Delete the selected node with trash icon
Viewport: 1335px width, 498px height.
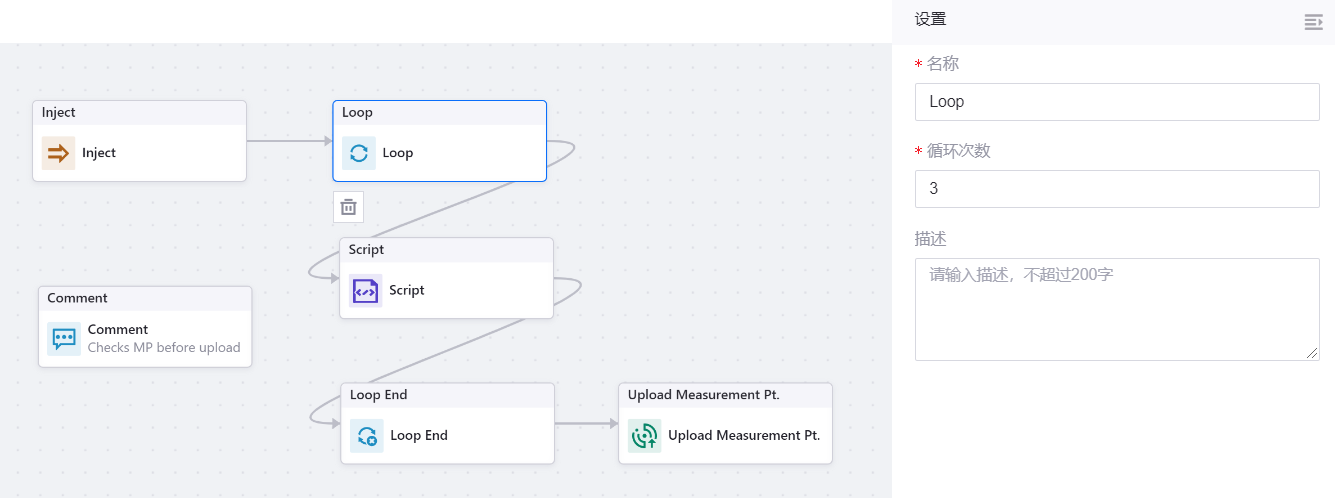[348, 207]
